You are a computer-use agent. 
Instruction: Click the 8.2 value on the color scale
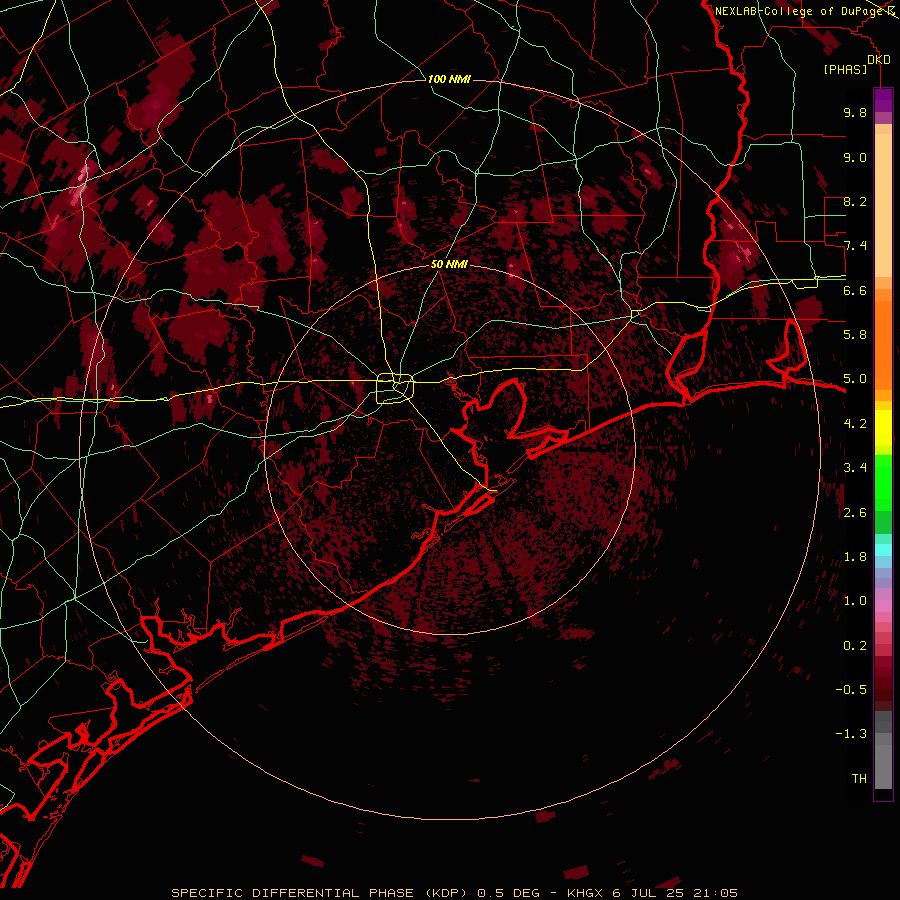855,201
